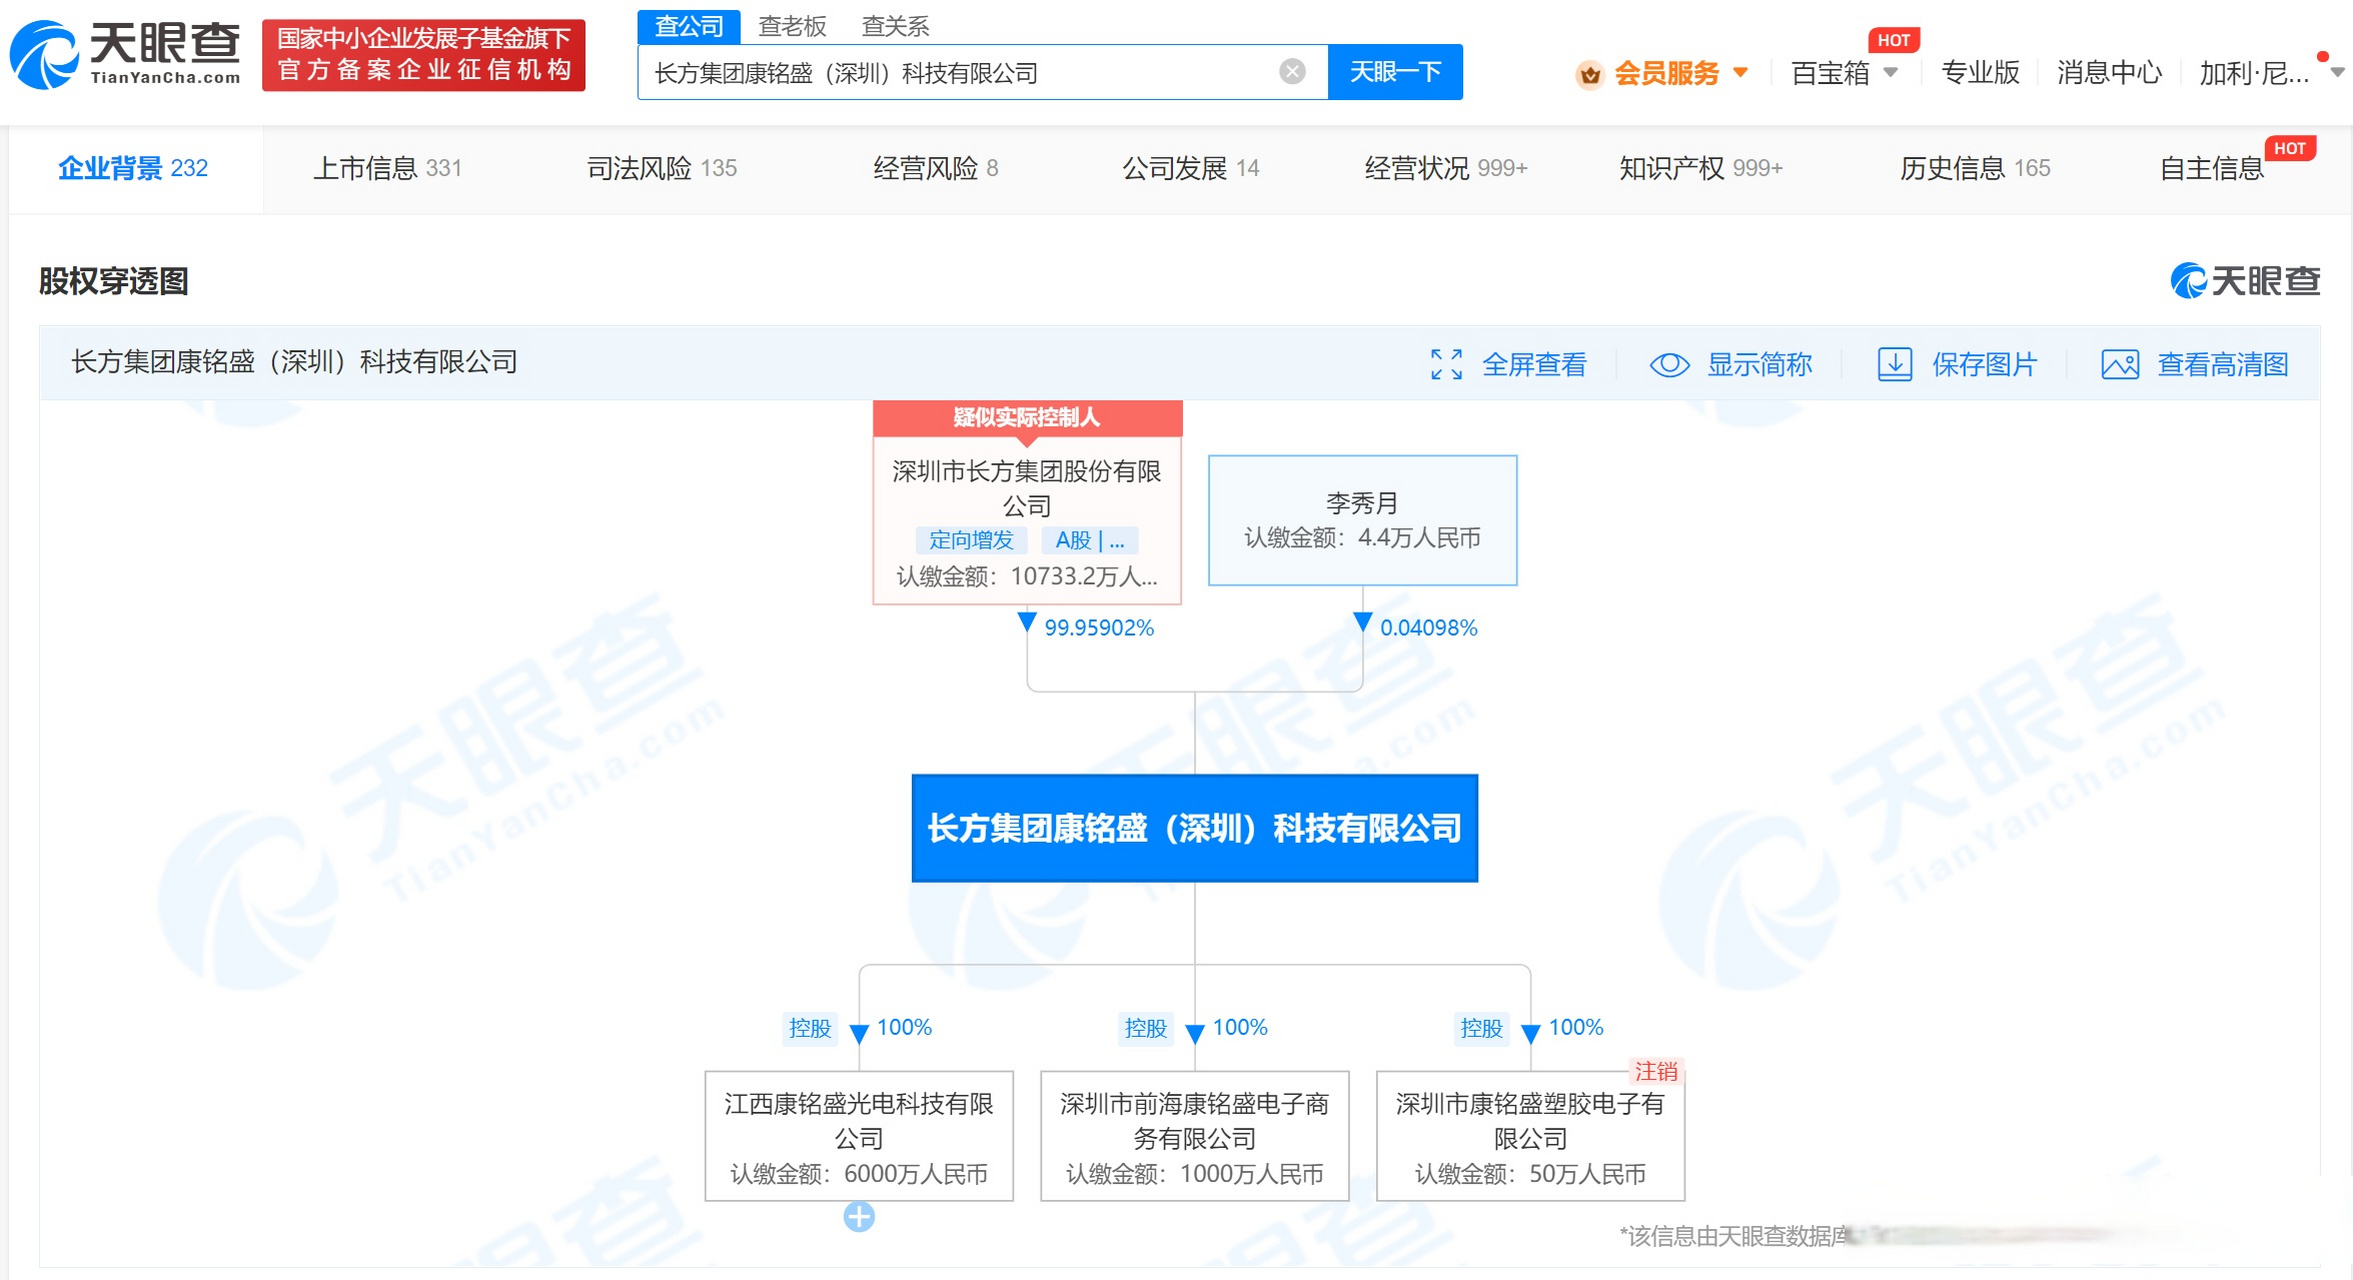
Task: Click the TianYanCha watermark logo top right
Action: [x=2245, y=281]
